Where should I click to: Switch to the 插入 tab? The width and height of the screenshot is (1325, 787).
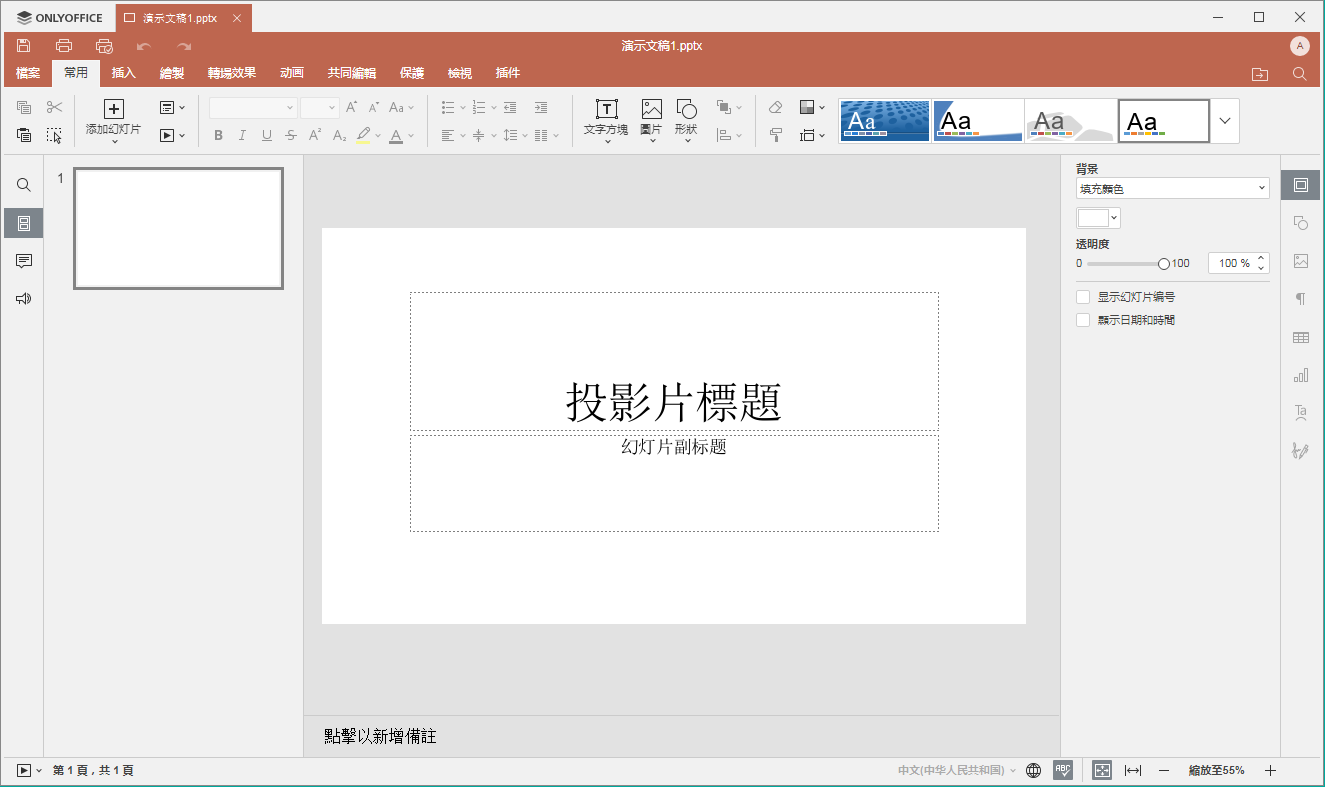124,73
